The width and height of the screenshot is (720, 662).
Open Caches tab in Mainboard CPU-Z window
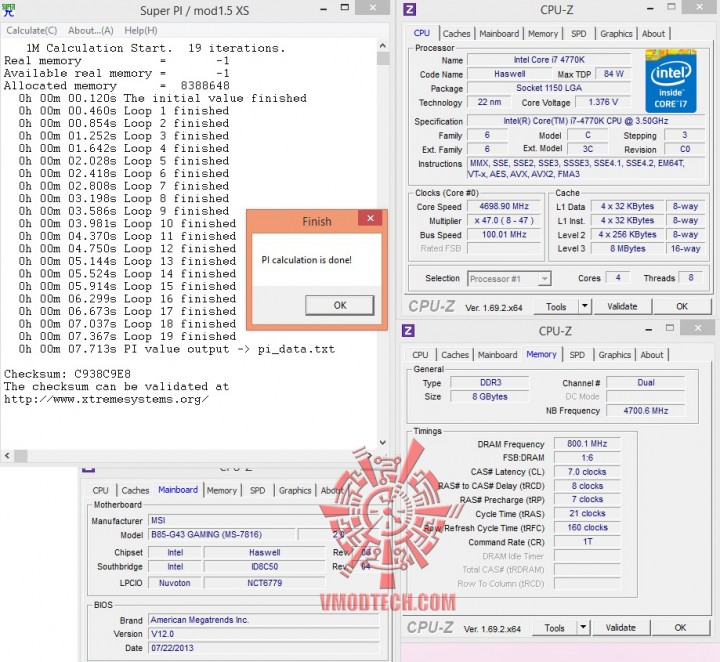click(135, 490)
